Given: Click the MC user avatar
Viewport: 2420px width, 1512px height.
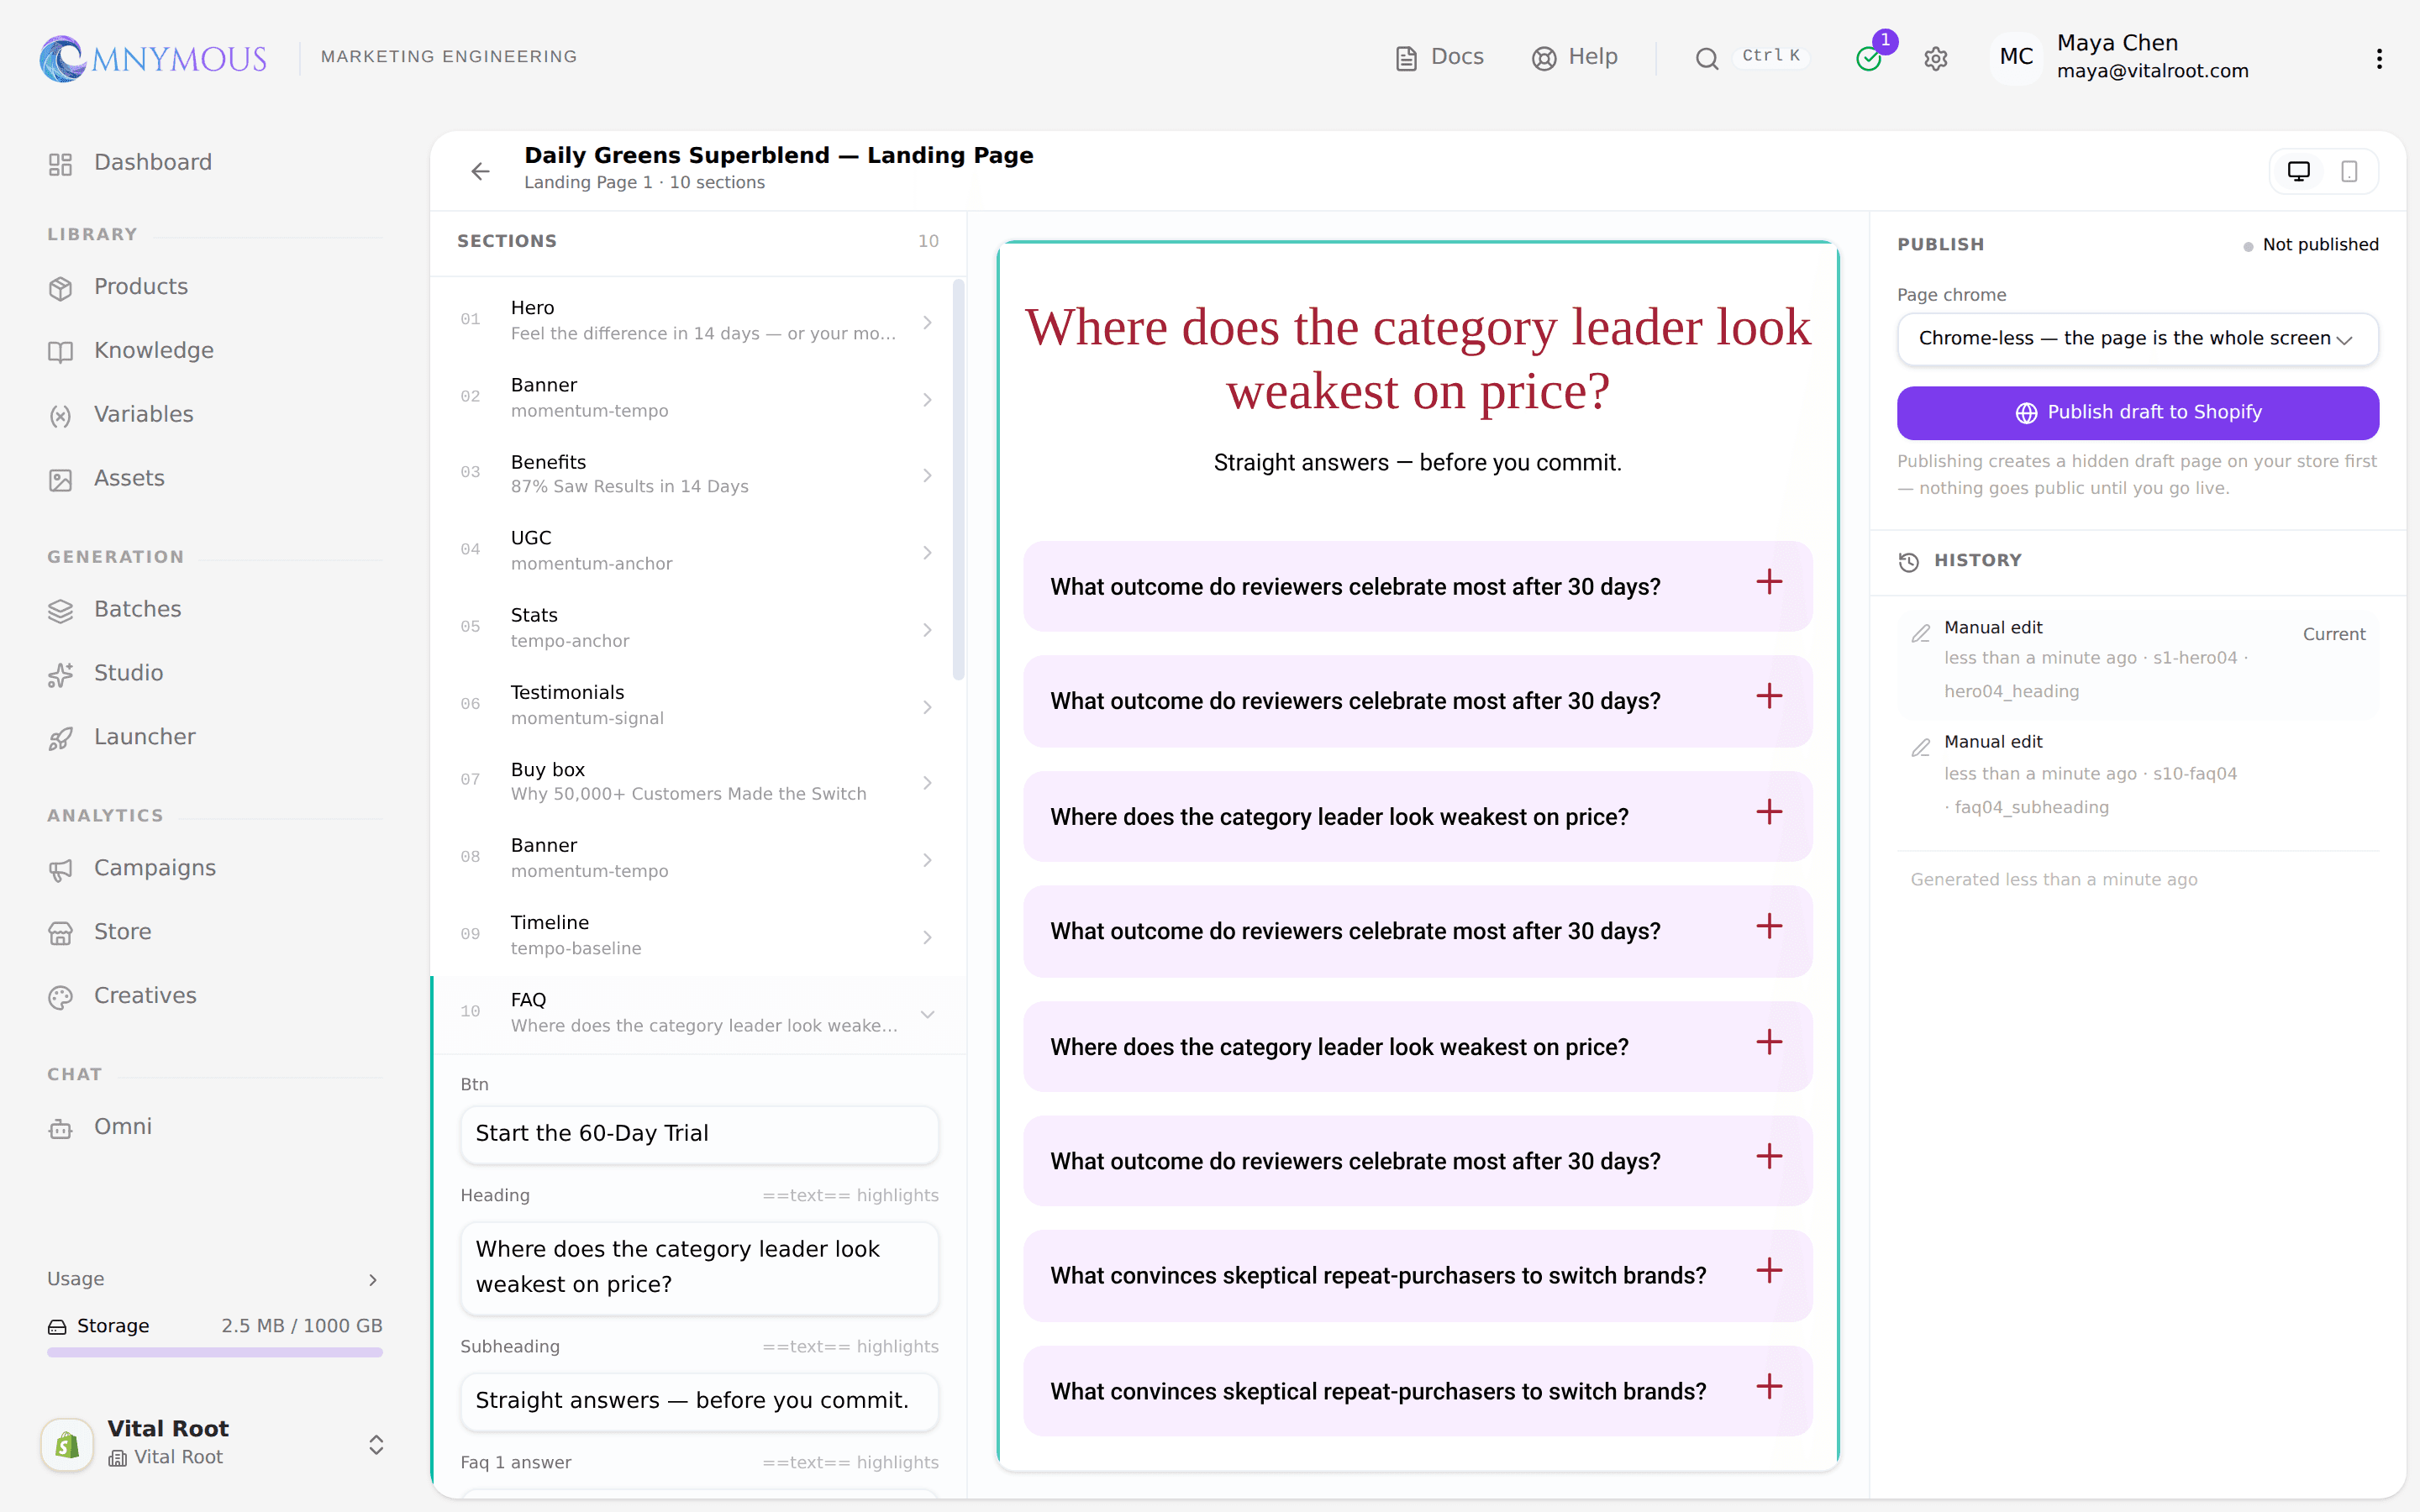Looking at the screenshot, I should pos(2015,57).
